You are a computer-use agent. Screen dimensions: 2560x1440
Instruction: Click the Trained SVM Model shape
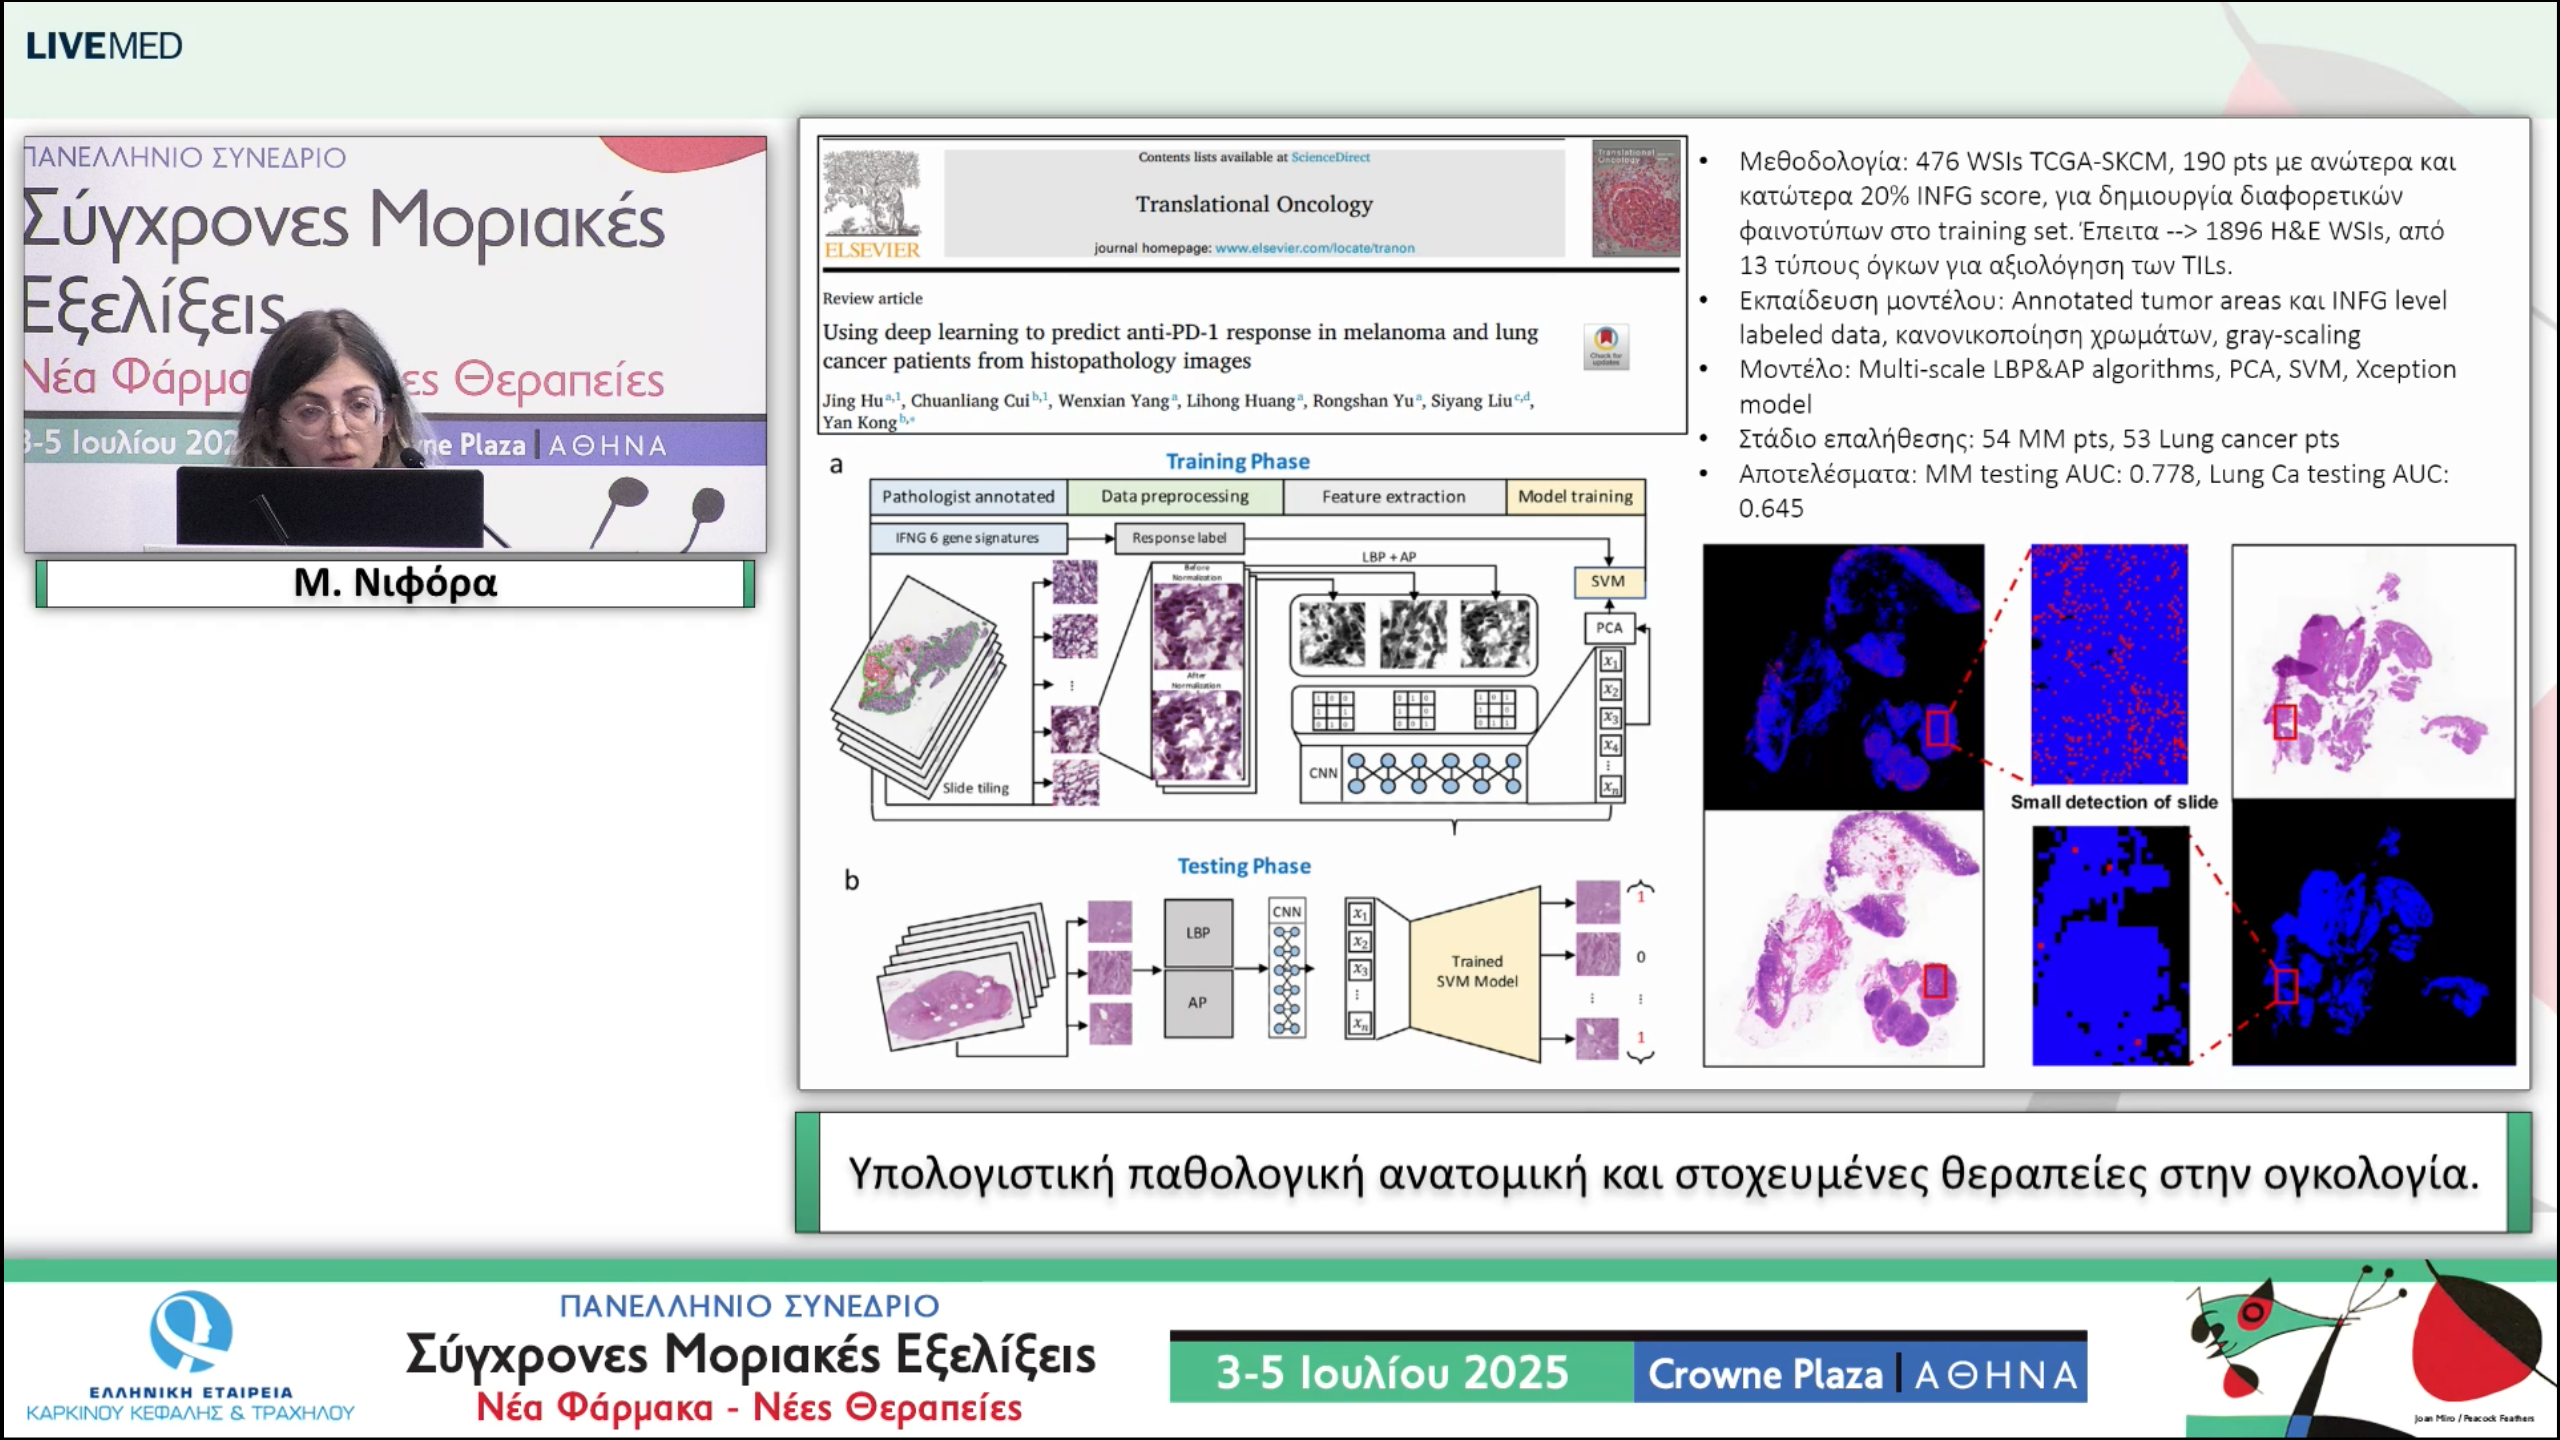[1476, 971]
